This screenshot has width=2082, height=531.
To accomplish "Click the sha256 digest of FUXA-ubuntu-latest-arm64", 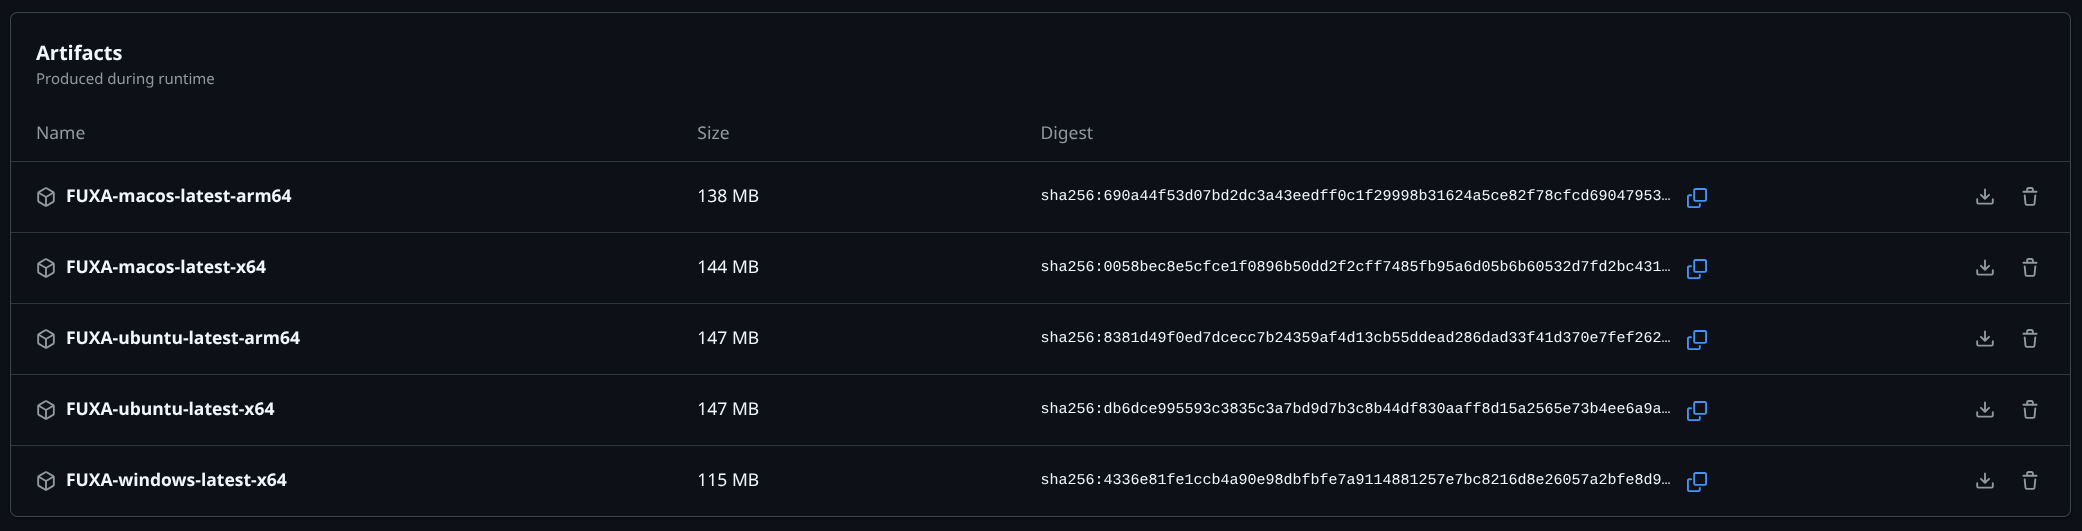I will click(1355, 338).
